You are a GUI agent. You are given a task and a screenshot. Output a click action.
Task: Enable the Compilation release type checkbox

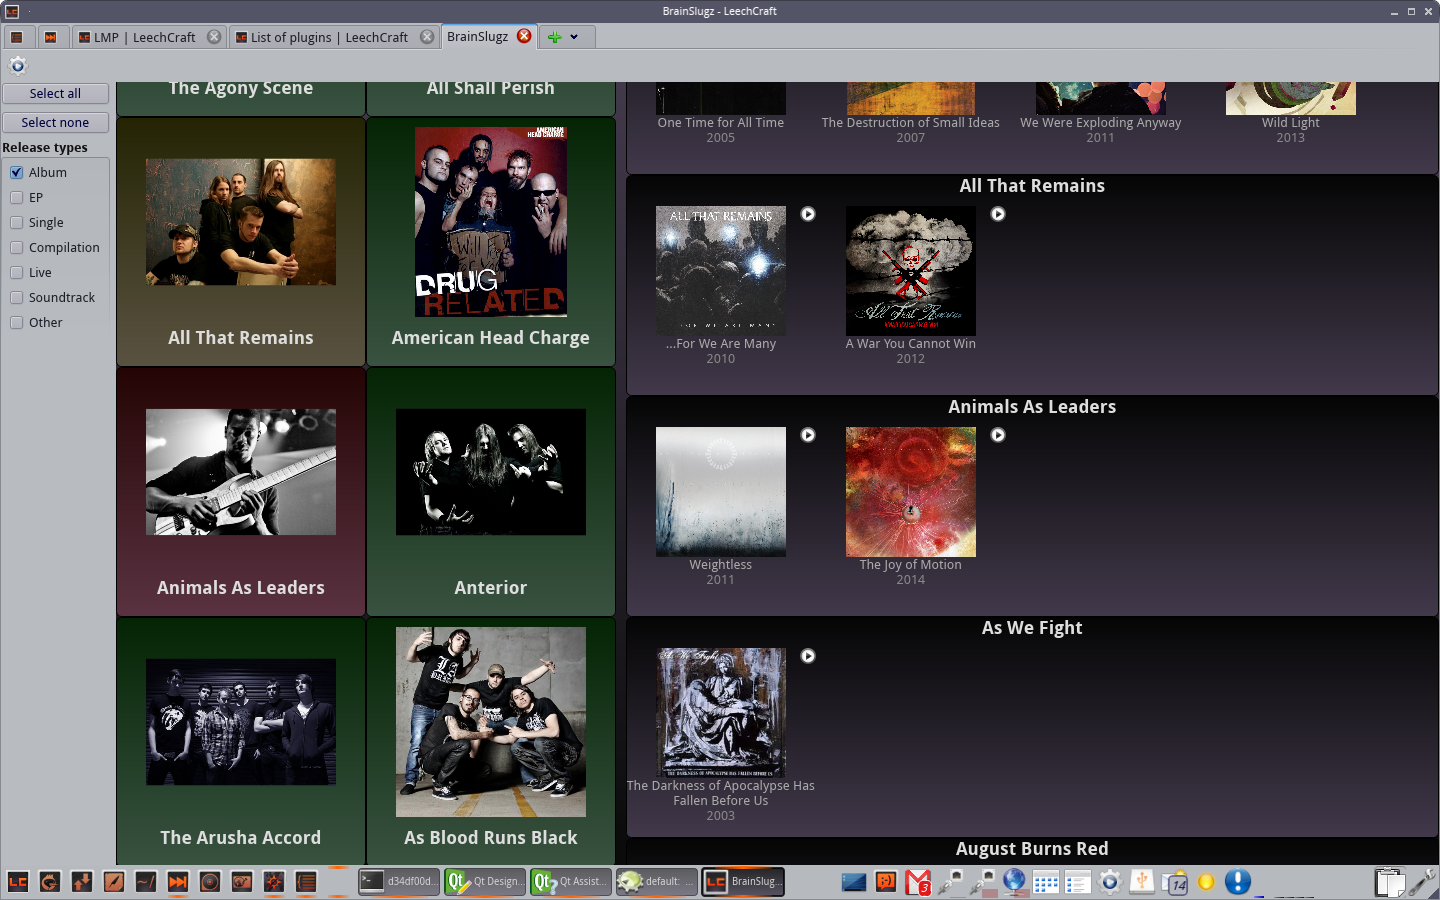point(17,247)
